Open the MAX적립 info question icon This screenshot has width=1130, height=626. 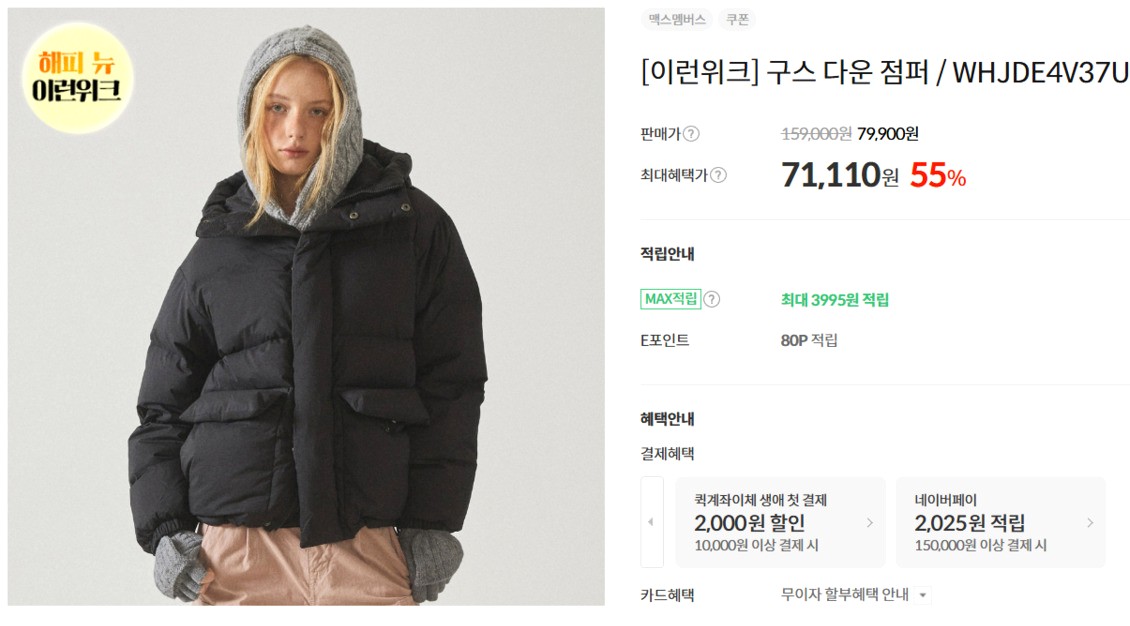711,300
